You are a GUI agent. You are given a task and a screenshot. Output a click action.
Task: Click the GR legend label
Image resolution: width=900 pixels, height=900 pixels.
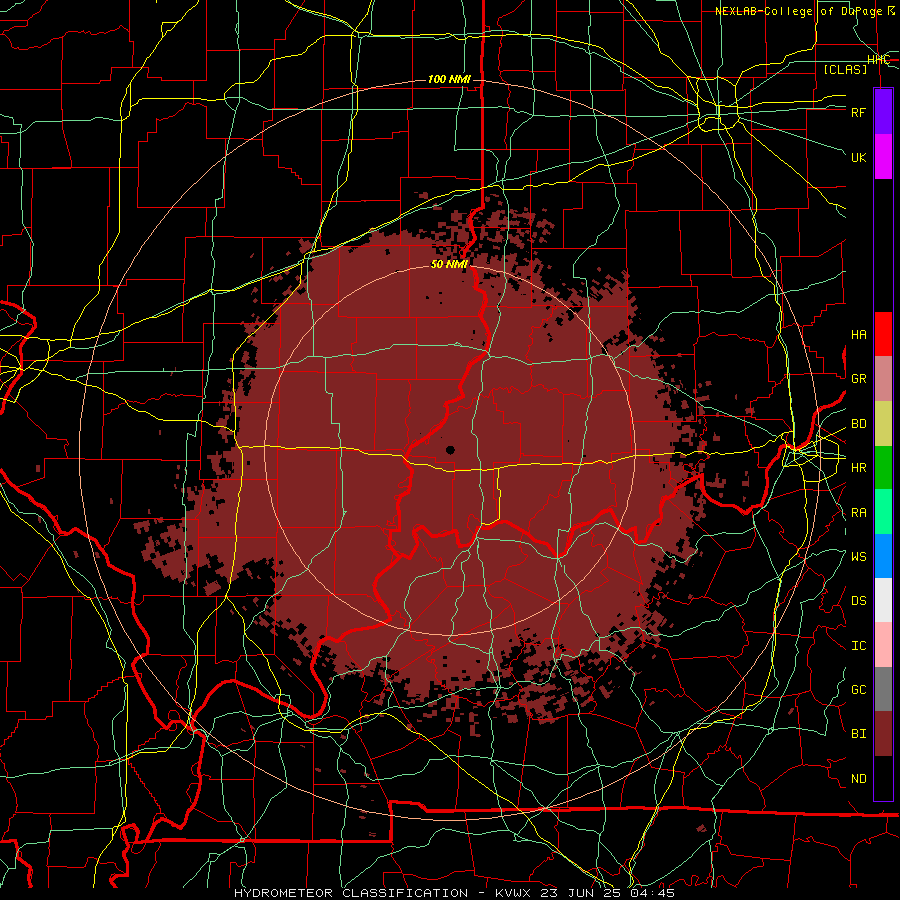[x=859, y=379]
